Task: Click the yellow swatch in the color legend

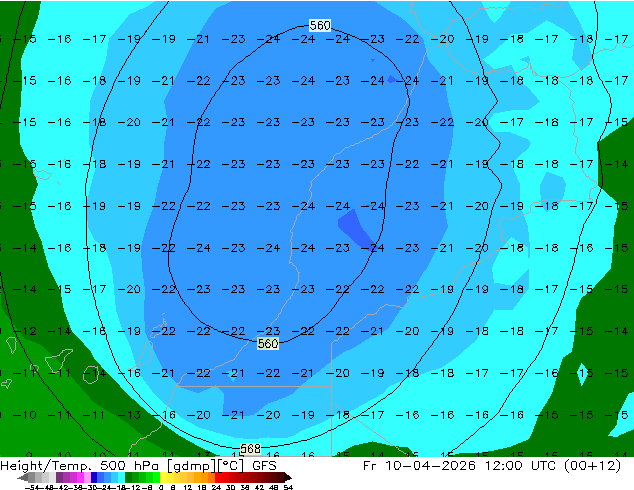Action: click(164, 478)
